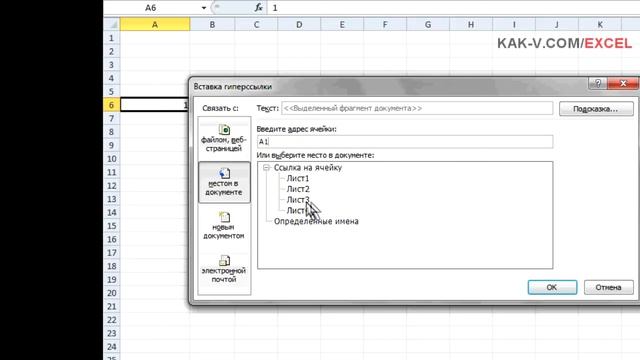This screenshot has width=640, height=360.
Task: Select column K header
Action: (x=600, y=24)
